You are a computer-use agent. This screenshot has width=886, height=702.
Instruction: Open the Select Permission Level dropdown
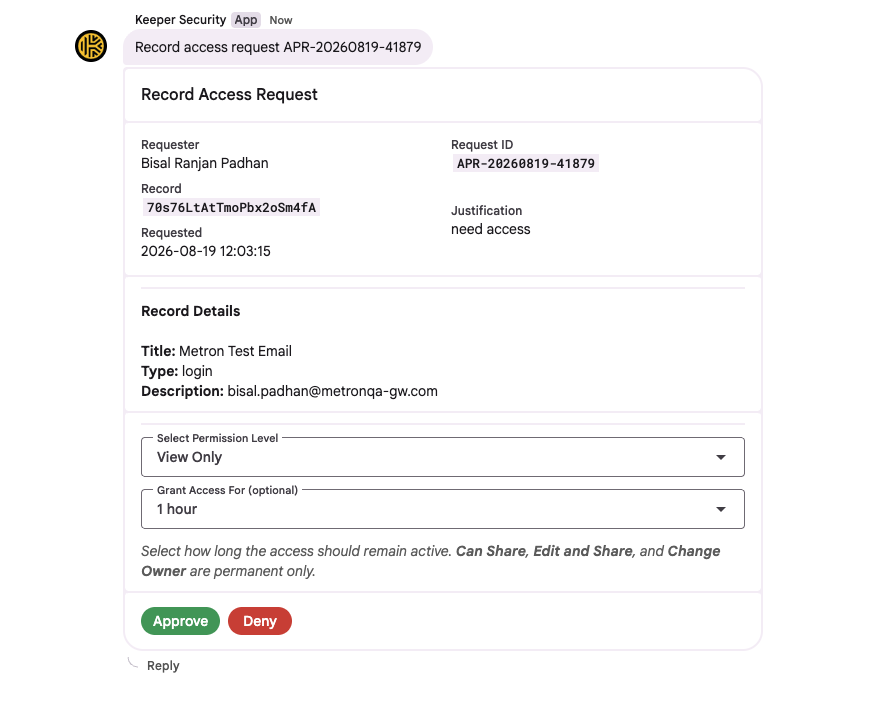[x=442, y=457]
